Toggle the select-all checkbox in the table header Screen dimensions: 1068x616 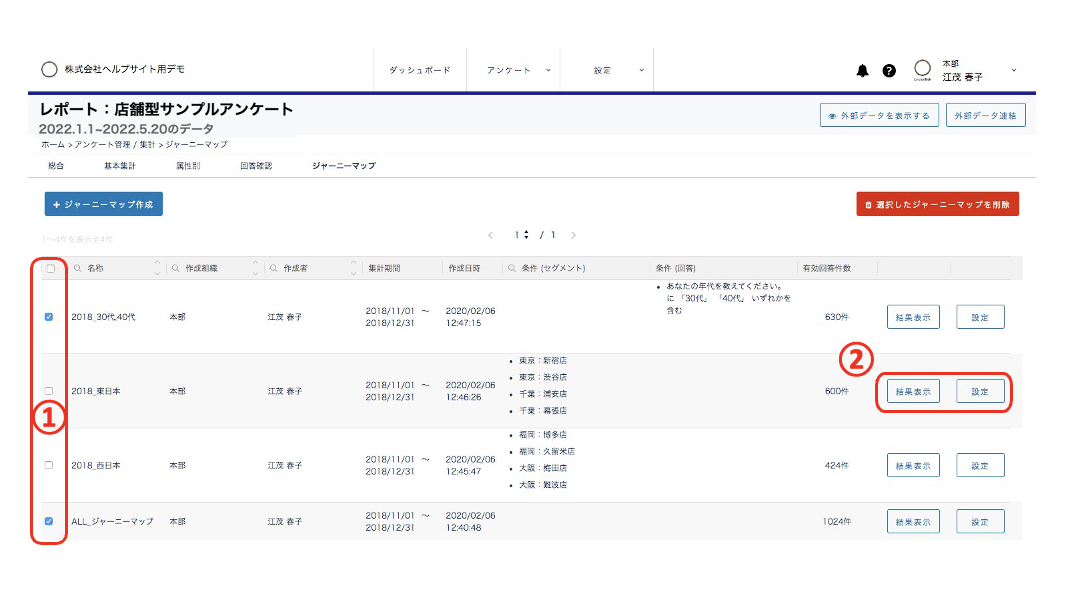(x=50, y=268)
